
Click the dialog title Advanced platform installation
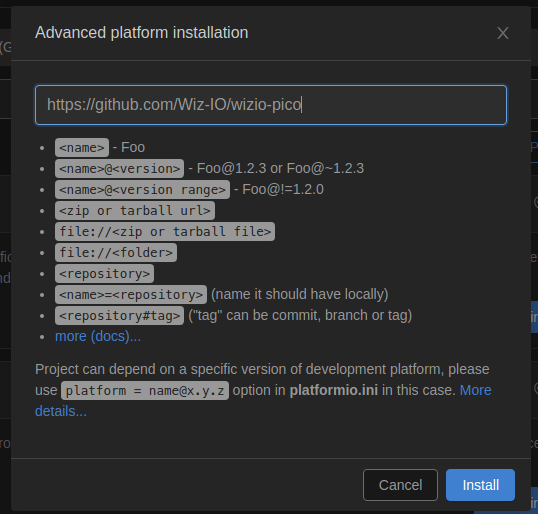point(141,33)
